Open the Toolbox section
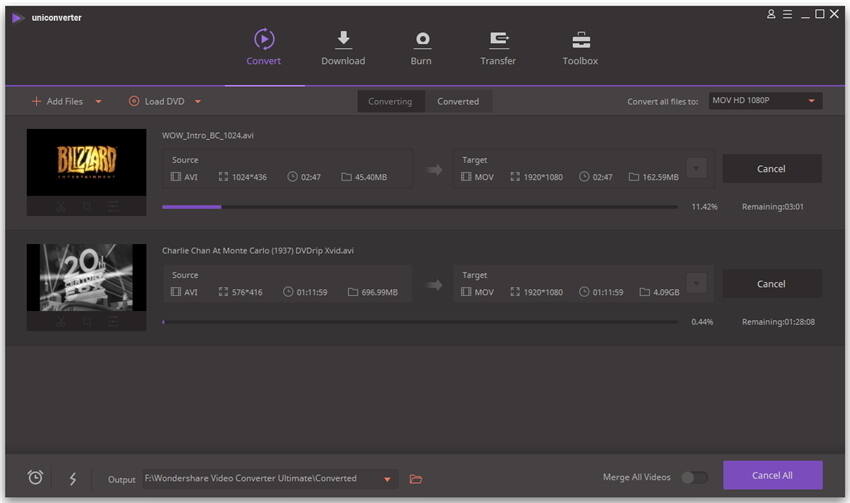The width and height of the screenshot is (850, 503). pyautogui.click(x=580, y=48)
